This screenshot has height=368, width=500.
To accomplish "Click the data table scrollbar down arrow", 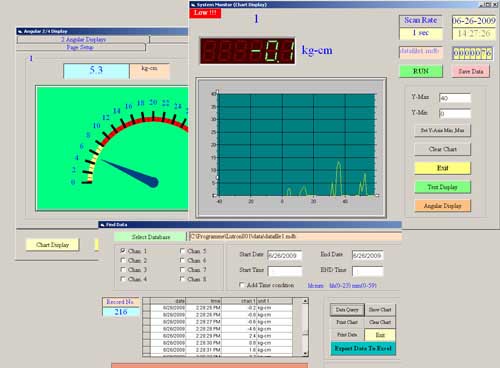I will (305, 354).
